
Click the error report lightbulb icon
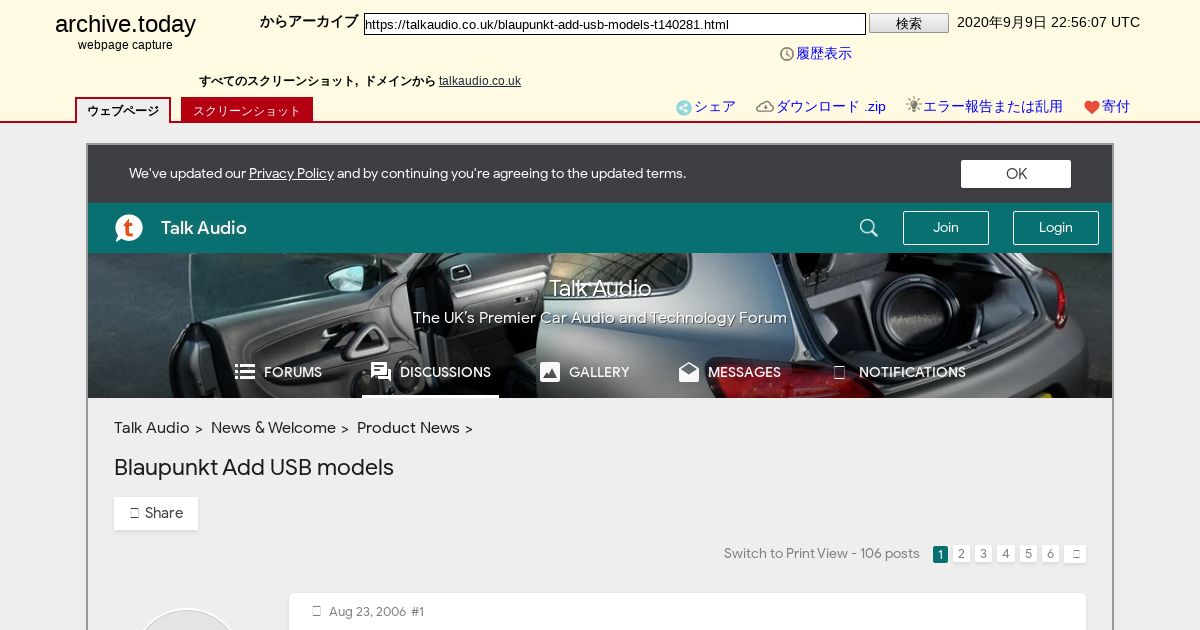pyautogui.click(x=914, y=105)
